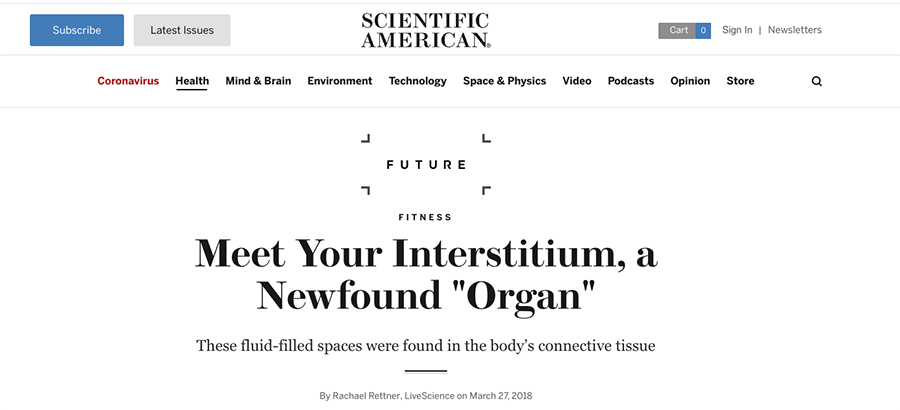Viewport: 900px width, 410px height.
Task: Open the Technology section
Action: coord(418,81)
